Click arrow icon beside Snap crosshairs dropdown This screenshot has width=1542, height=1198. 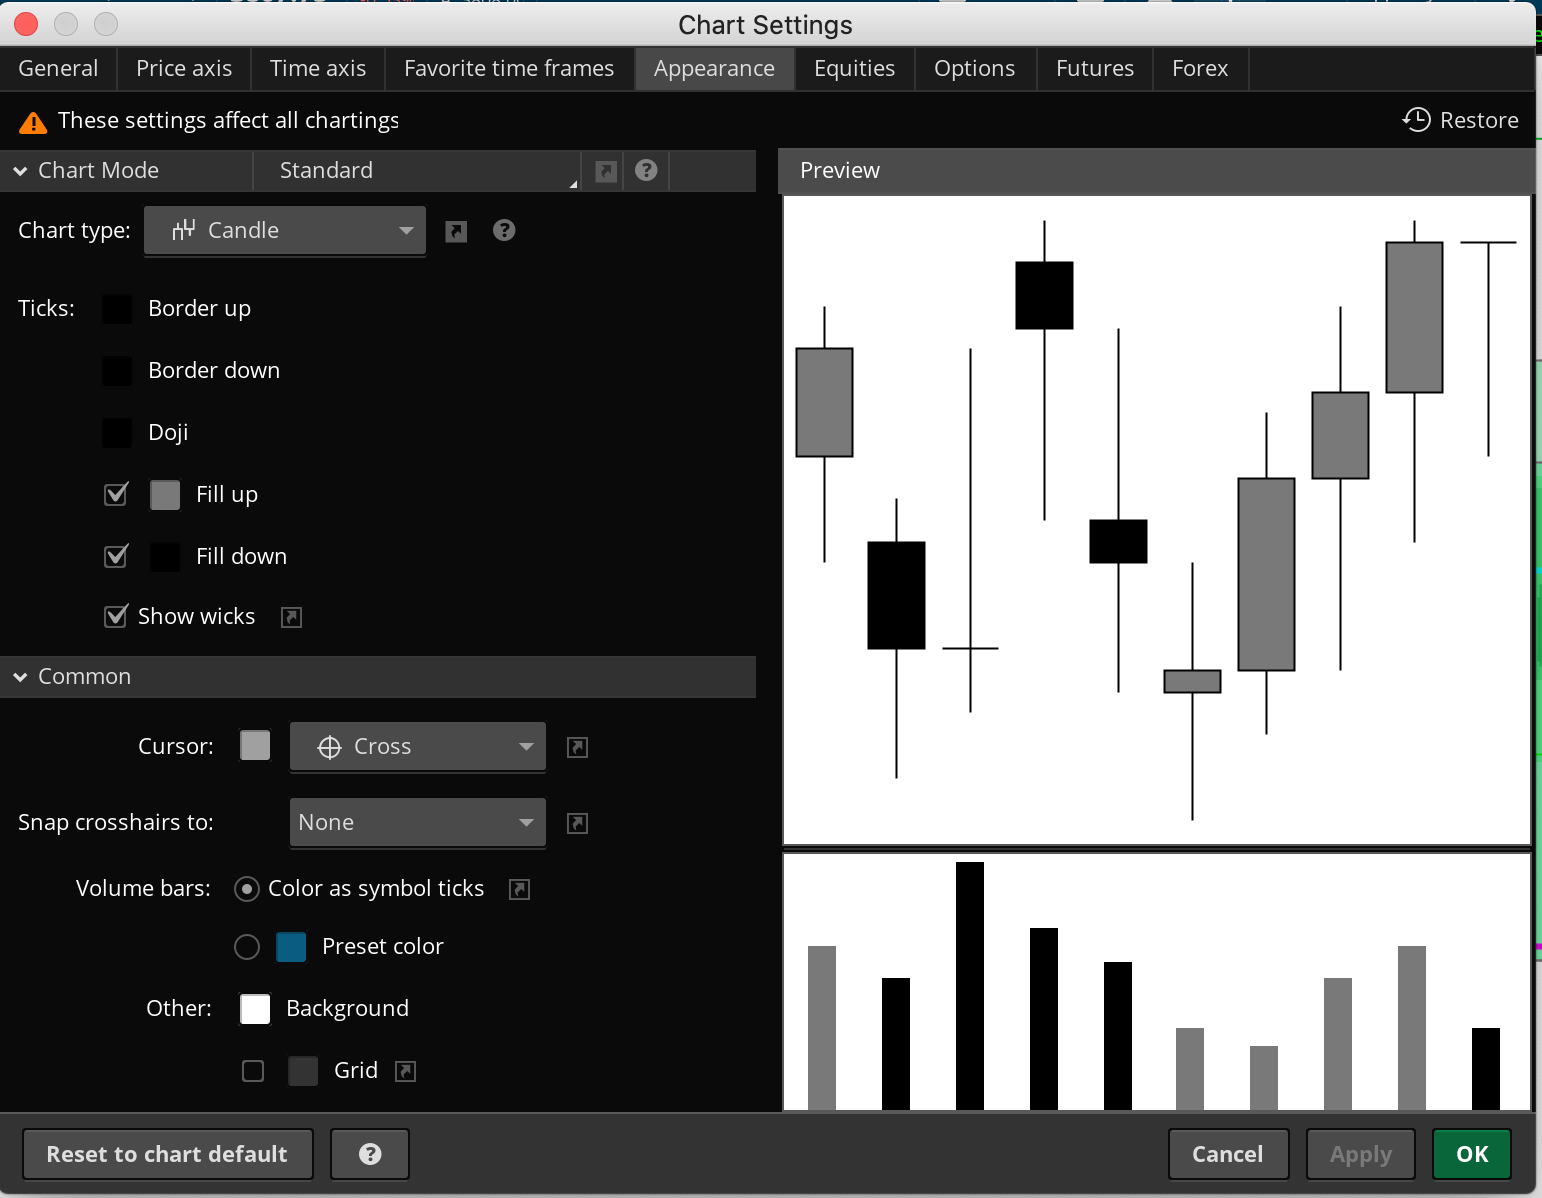tap(577, 823)
